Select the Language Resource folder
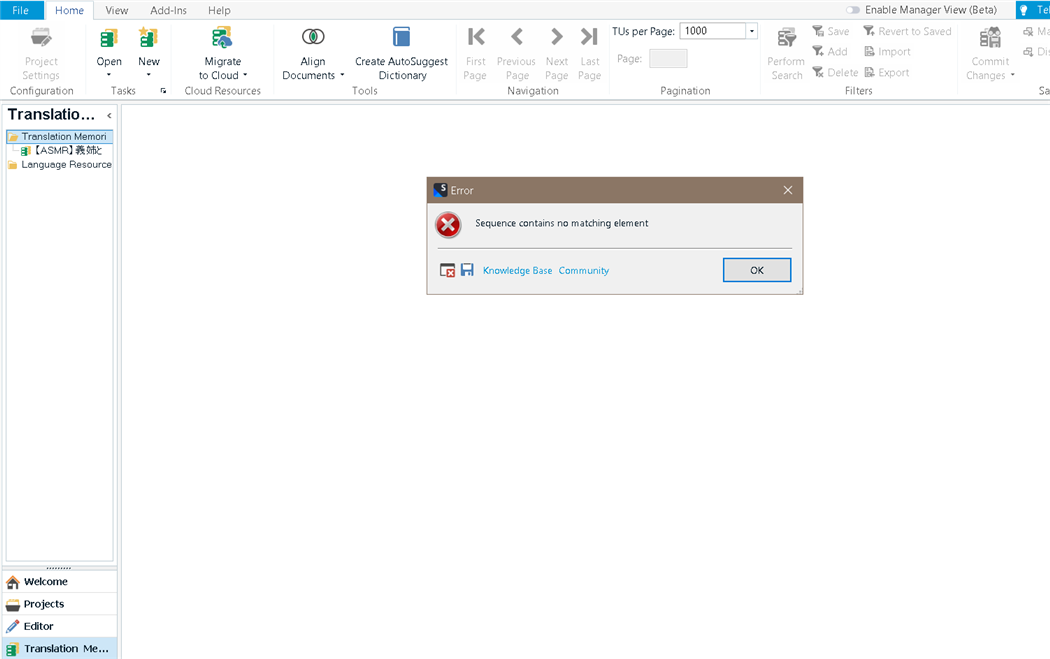This screenshot has height=659, width=1050. pyautogui.click(x=66, y=164)
